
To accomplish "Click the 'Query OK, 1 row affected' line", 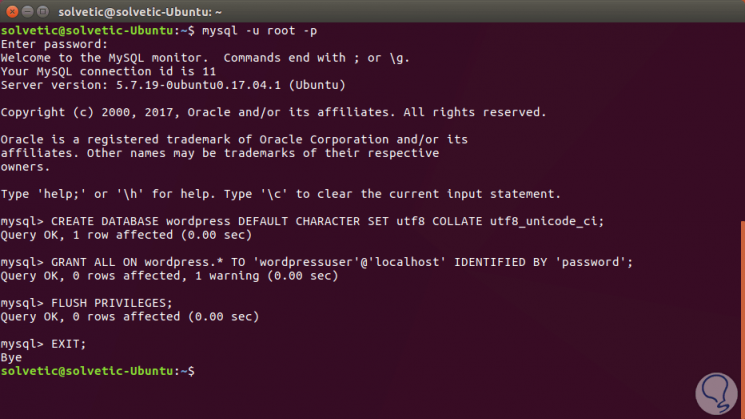I will coord(127,235).
